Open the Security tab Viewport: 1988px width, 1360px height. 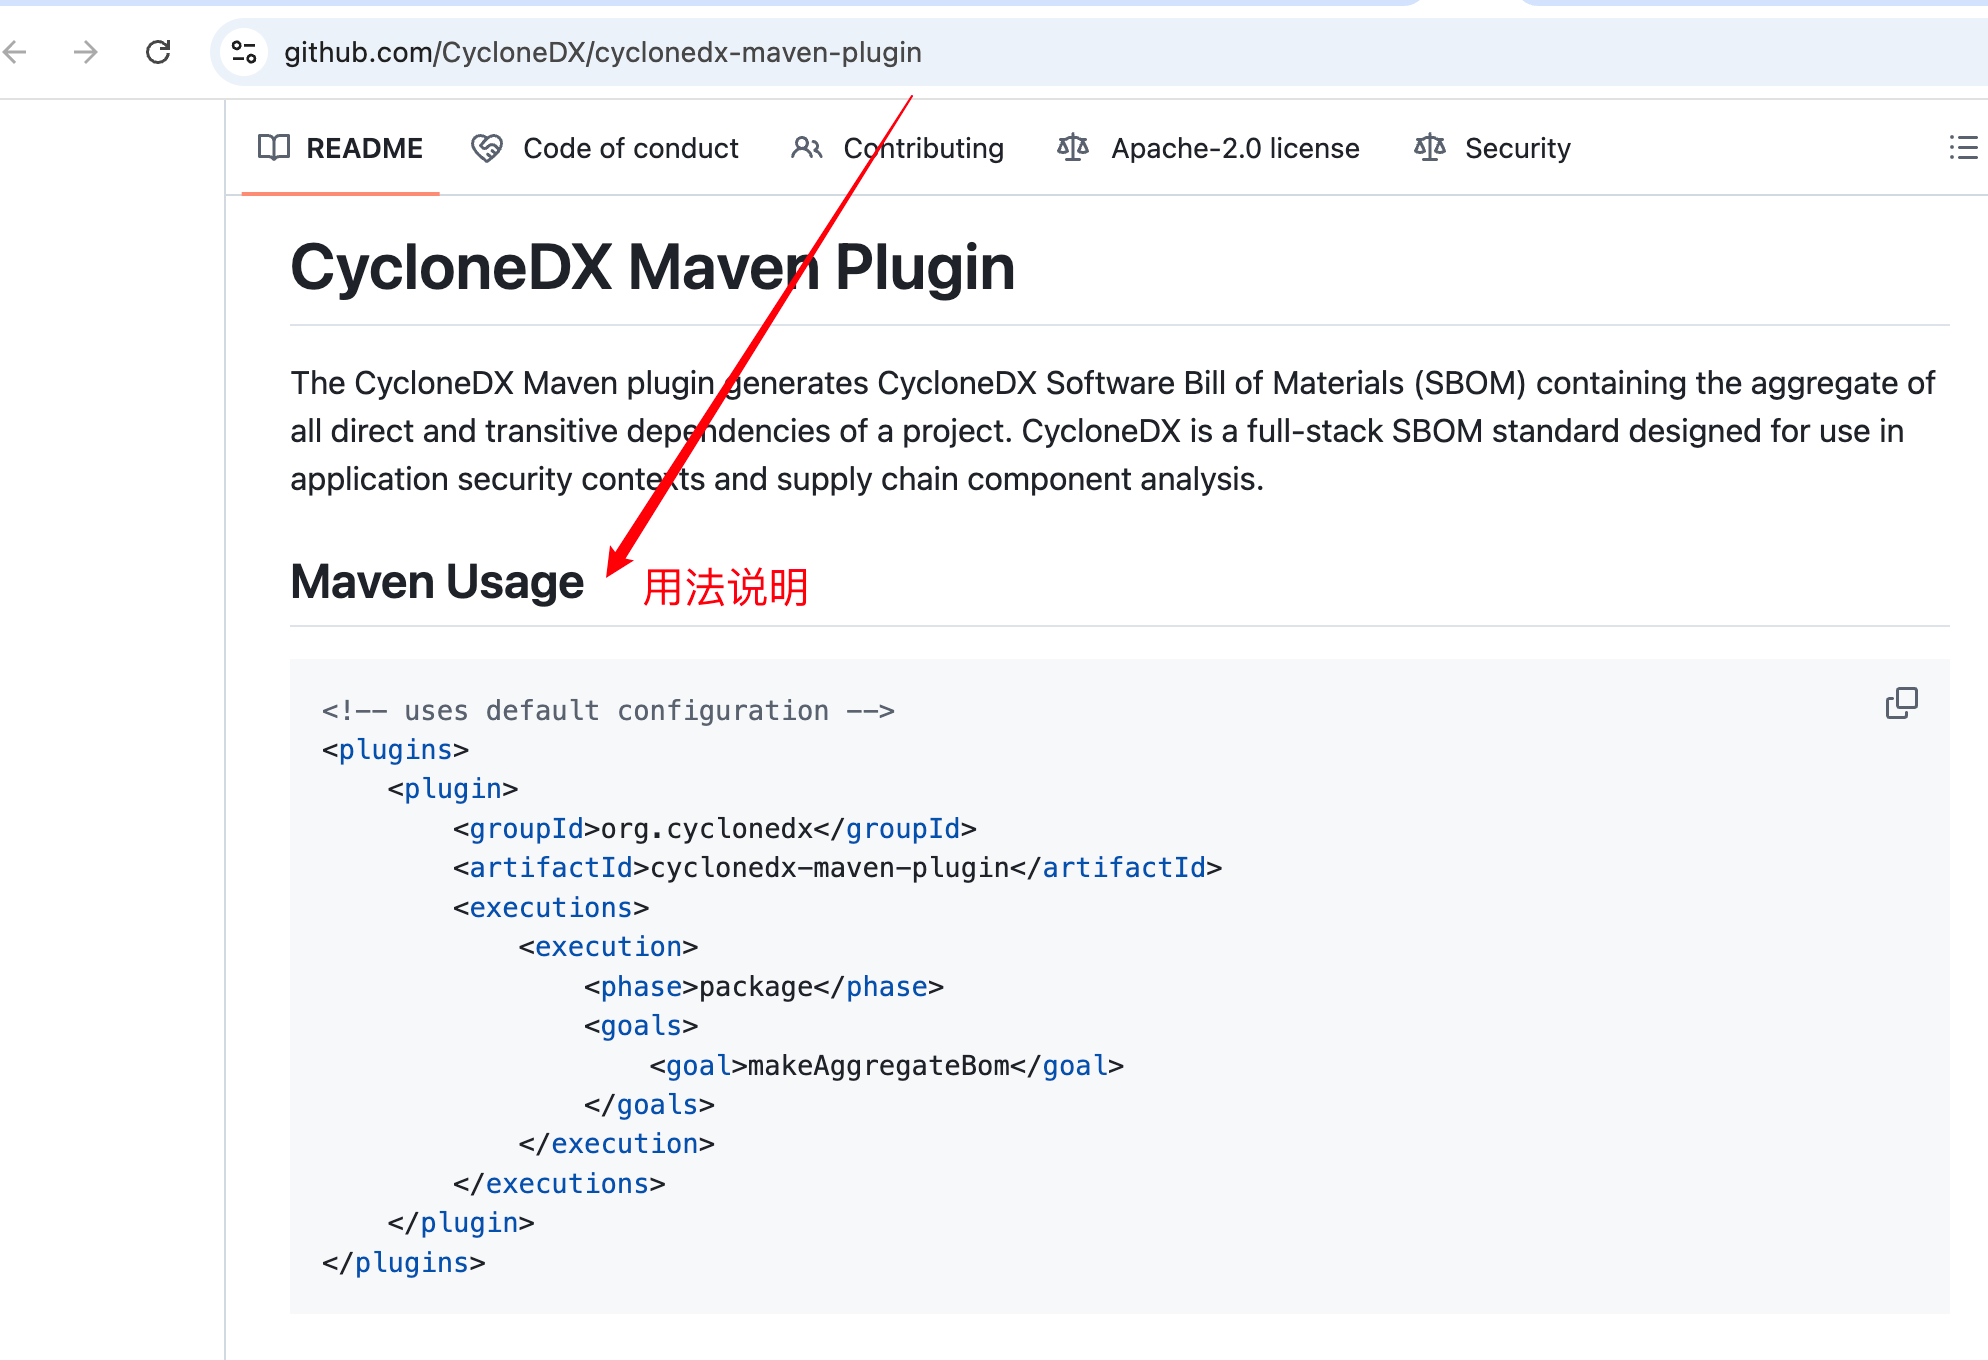click(x=1517, y=148)
